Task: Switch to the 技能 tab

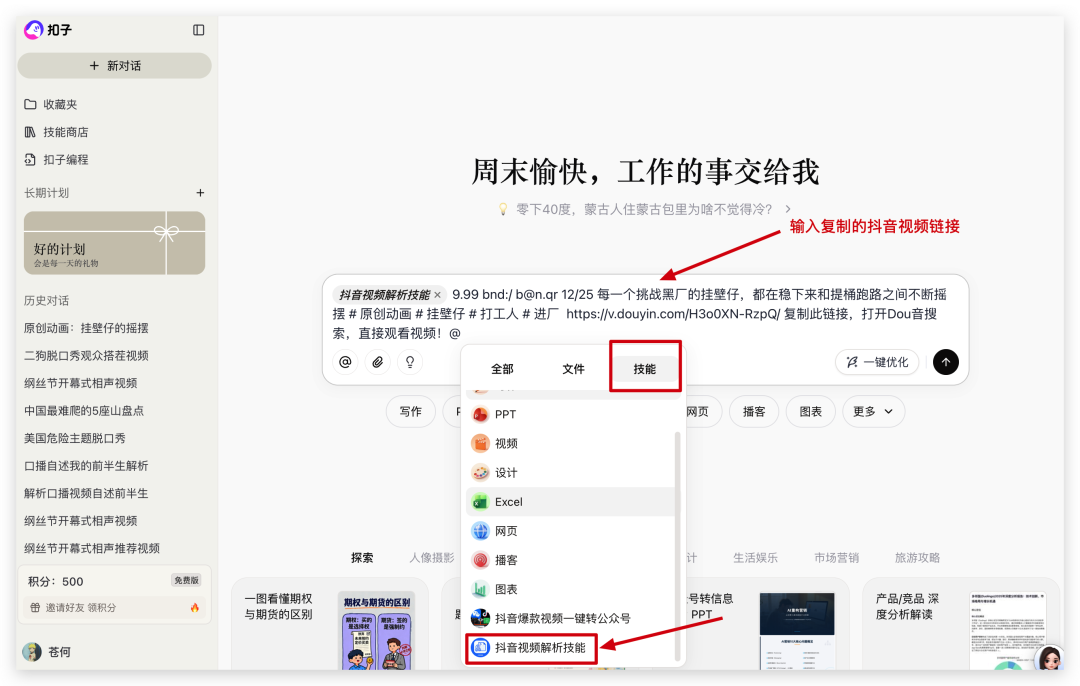Action: [x=645, y=368]
